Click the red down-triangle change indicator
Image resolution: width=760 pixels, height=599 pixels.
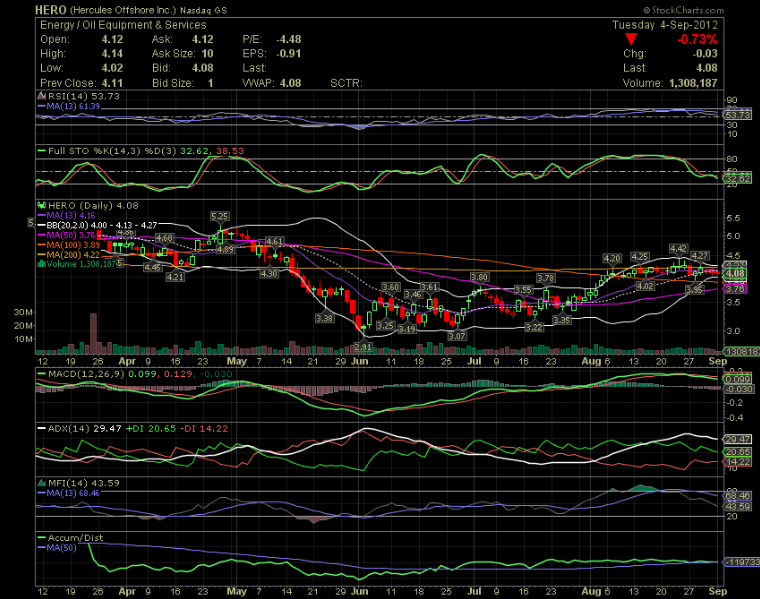click(631, 40)
